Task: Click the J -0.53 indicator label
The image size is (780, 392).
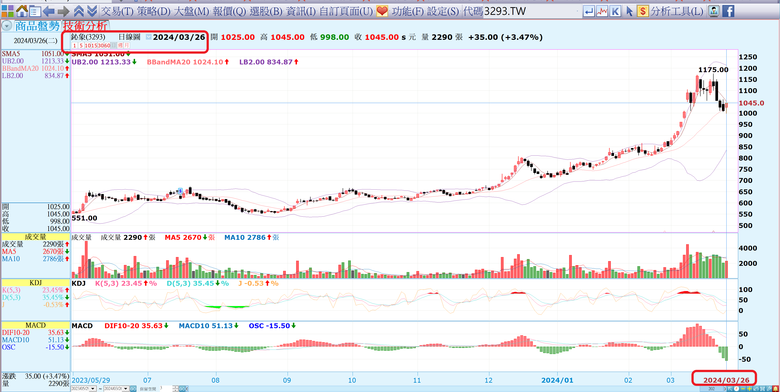Action: [x=259, y=283]
